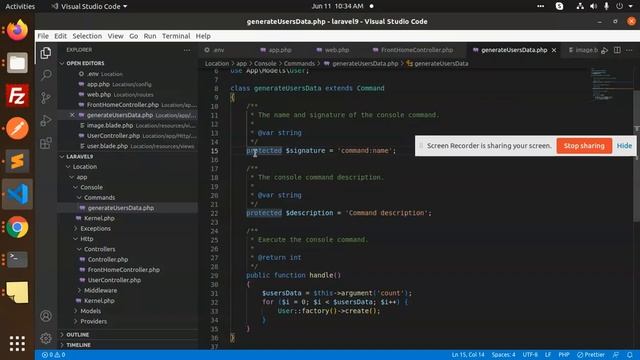Open Files manager from the dock
Viewport: 640px width, 360px height.
pos(17,63)
